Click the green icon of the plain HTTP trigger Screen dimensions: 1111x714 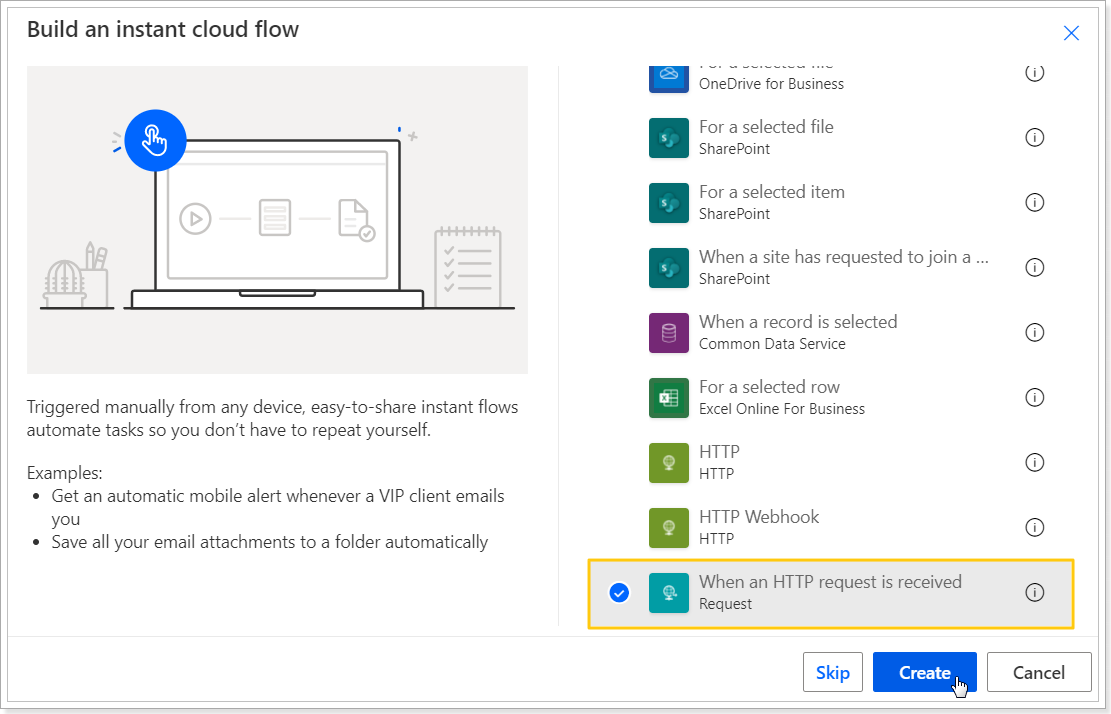point(669,463)
